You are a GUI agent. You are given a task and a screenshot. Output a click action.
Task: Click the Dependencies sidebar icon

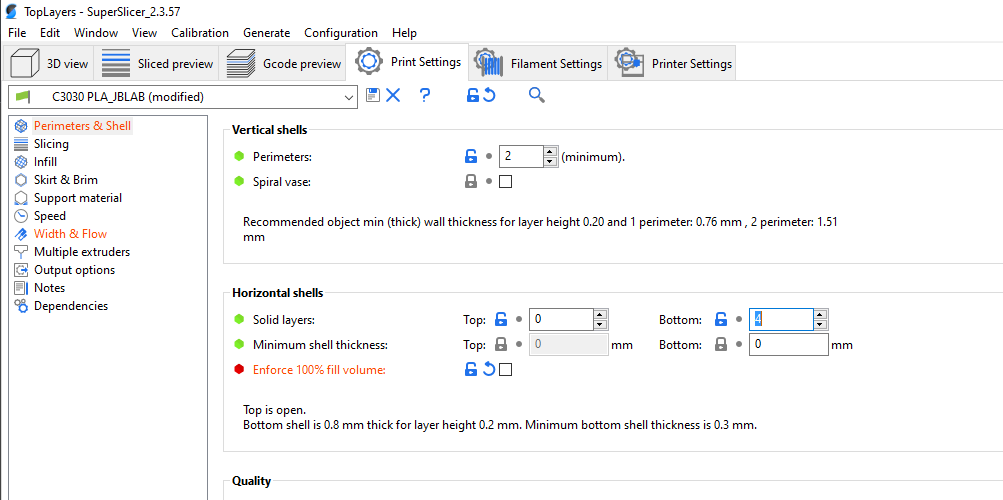(x=21, y=306)
